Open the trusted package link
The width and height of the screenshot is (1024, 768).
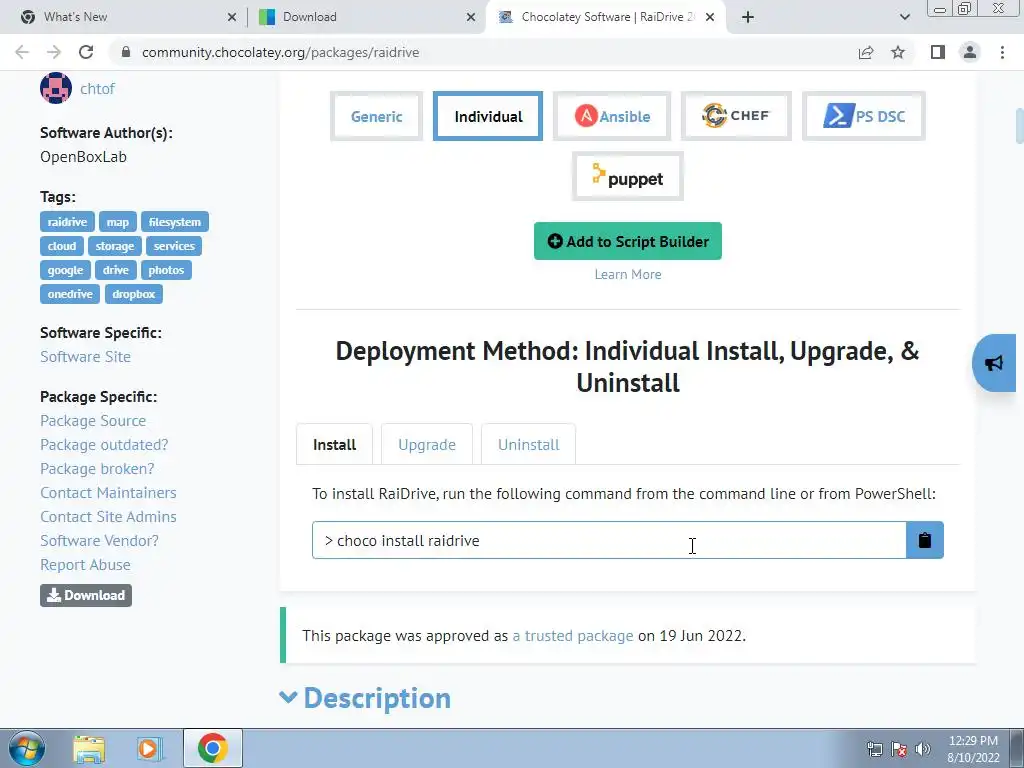pos(573,635)
